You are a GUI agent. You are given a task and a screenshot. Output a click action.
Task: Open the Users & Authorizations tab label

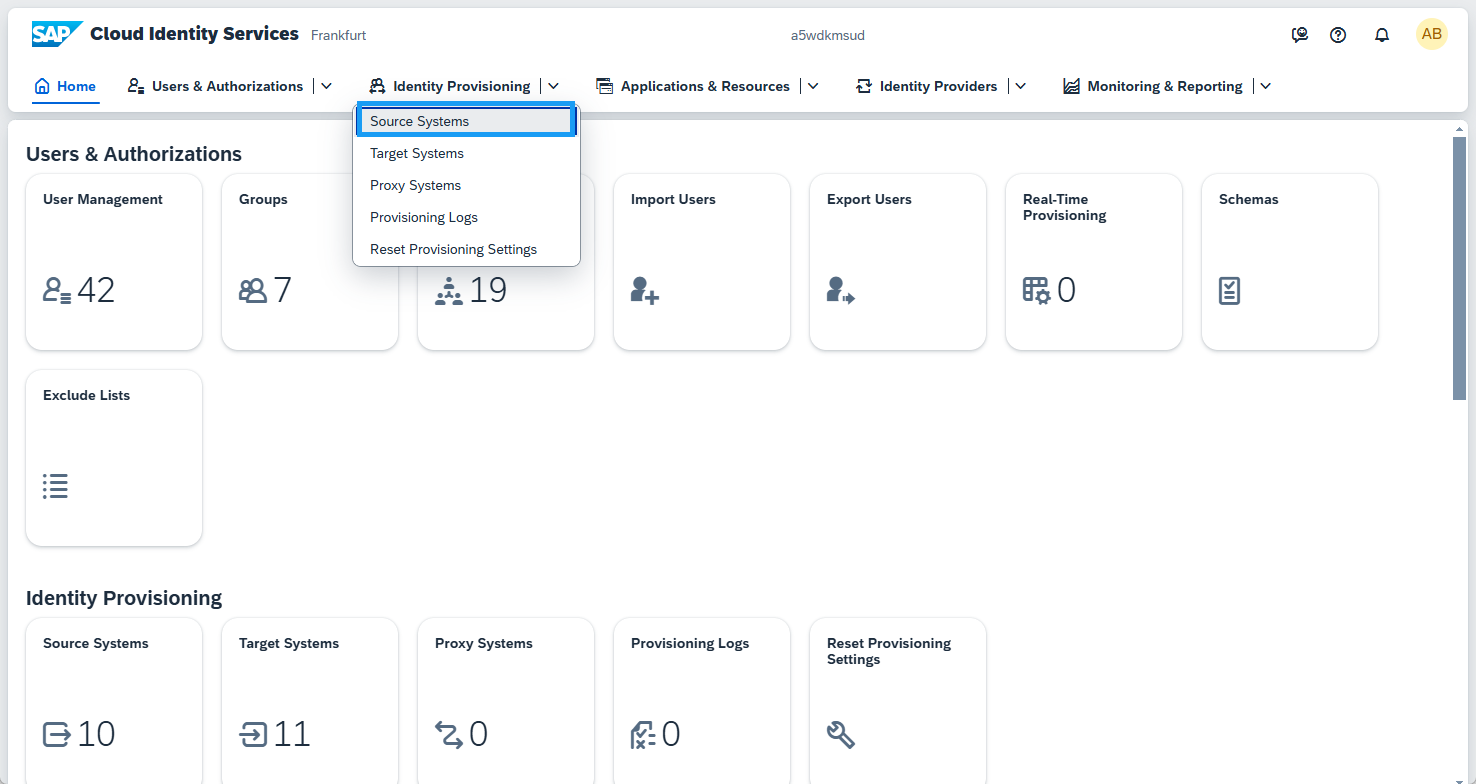coord(227,86)
